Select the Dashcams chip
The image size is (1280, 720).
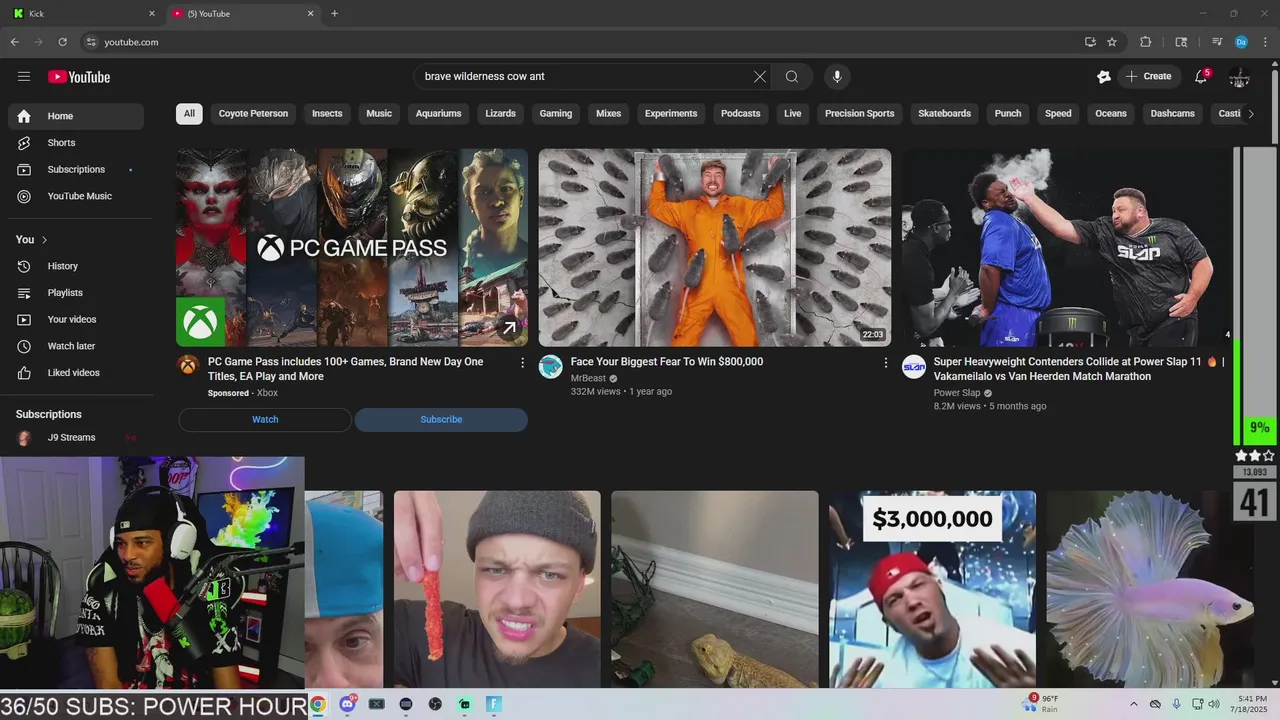coord(1172,113)
